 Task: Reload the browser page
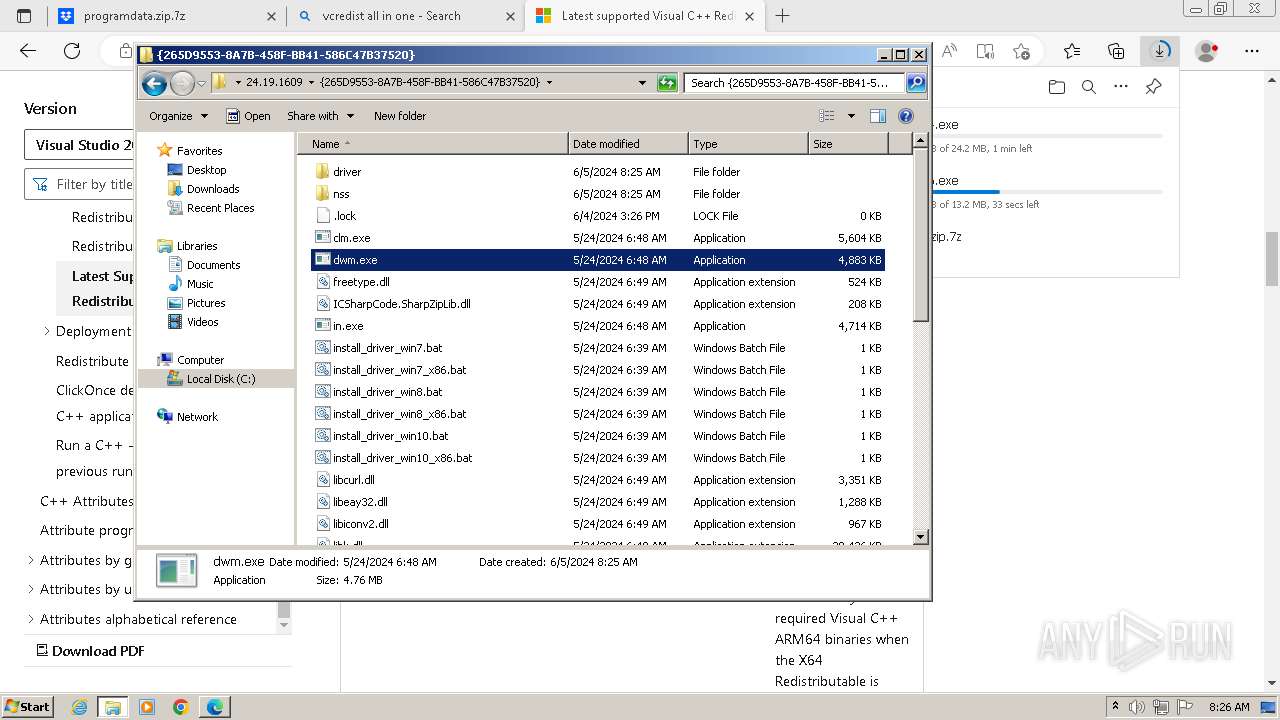point(72,51)
